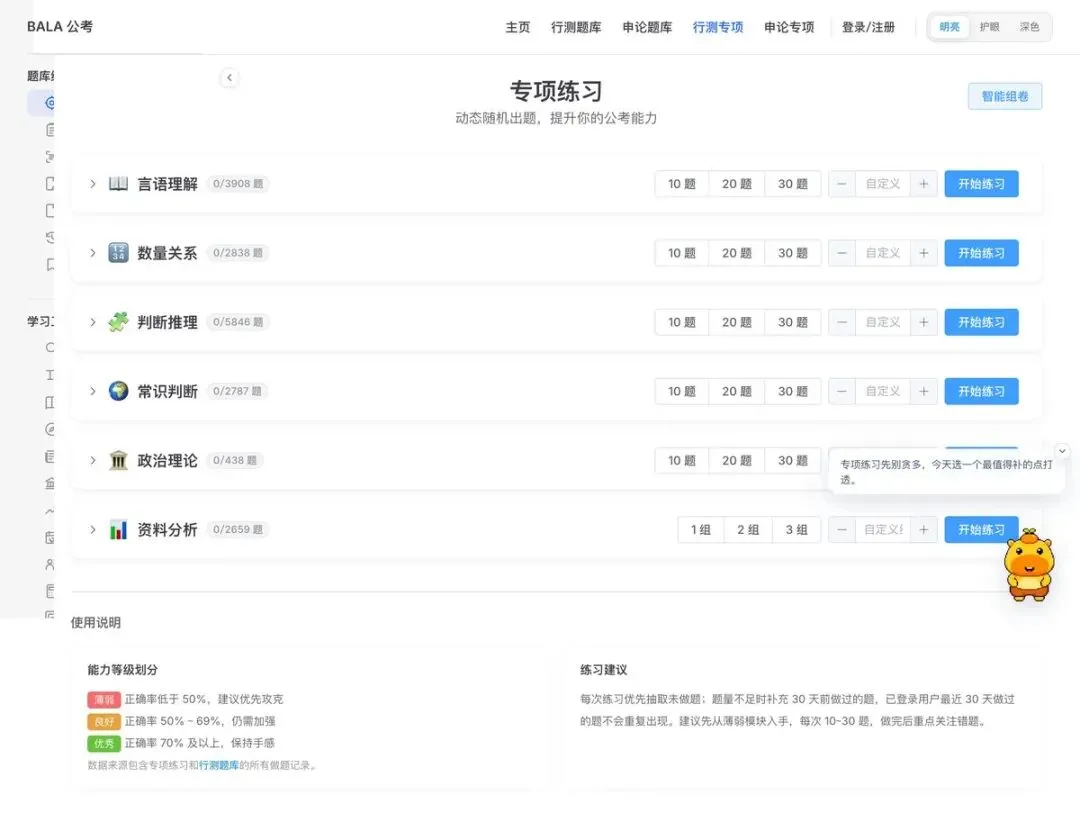Select 1 组 for 资料分析
This screenshot has width=1080, height=840.
click(700, 529)
